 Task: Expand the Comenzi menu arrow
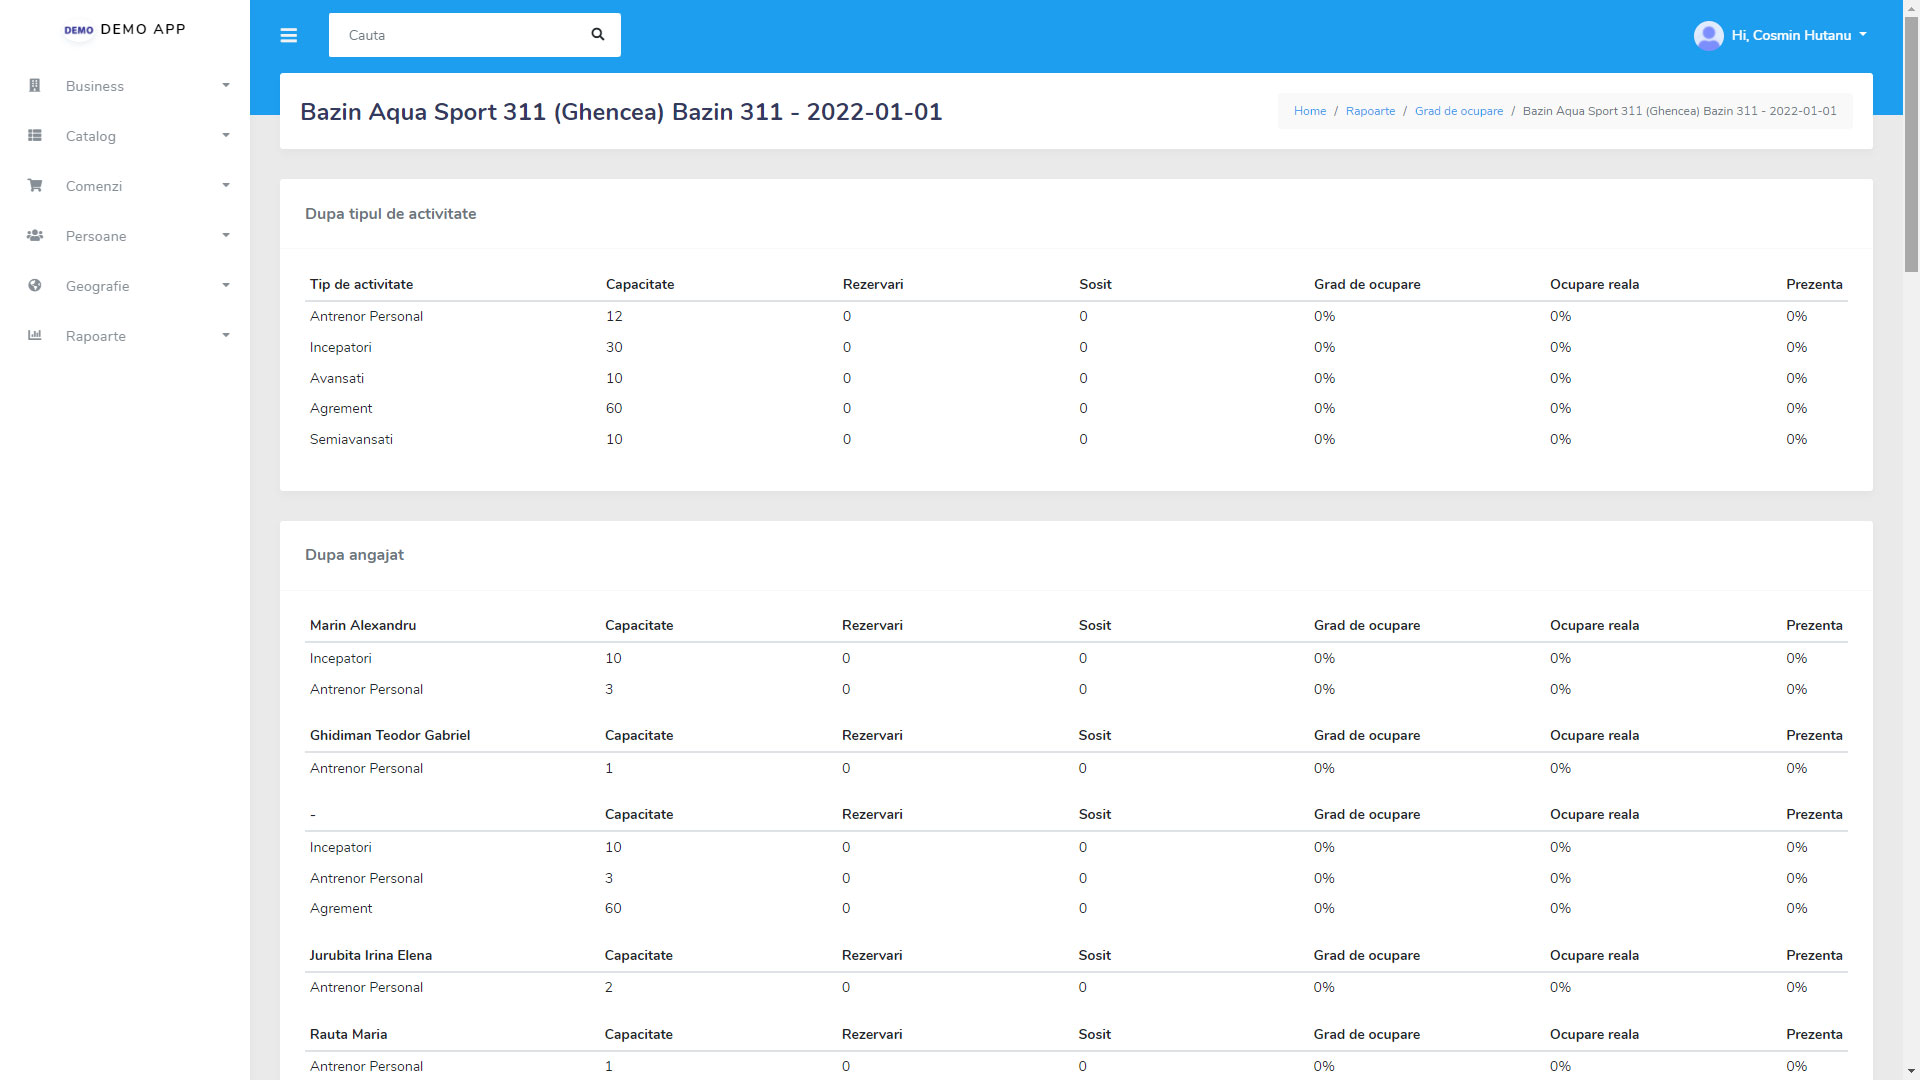coord(226,186)
